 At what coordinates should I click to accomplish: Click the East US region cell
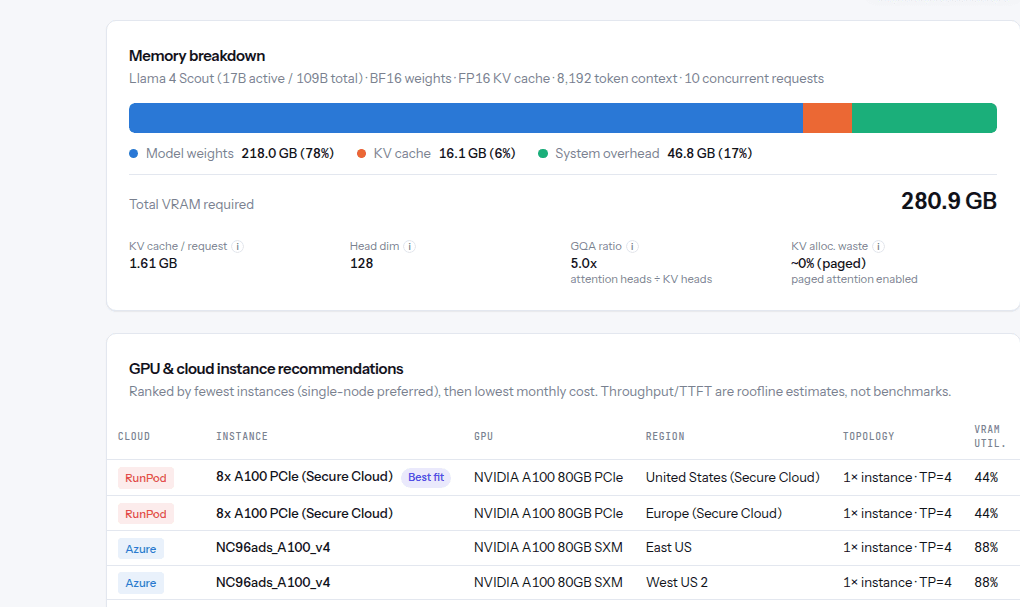[669, 548]
